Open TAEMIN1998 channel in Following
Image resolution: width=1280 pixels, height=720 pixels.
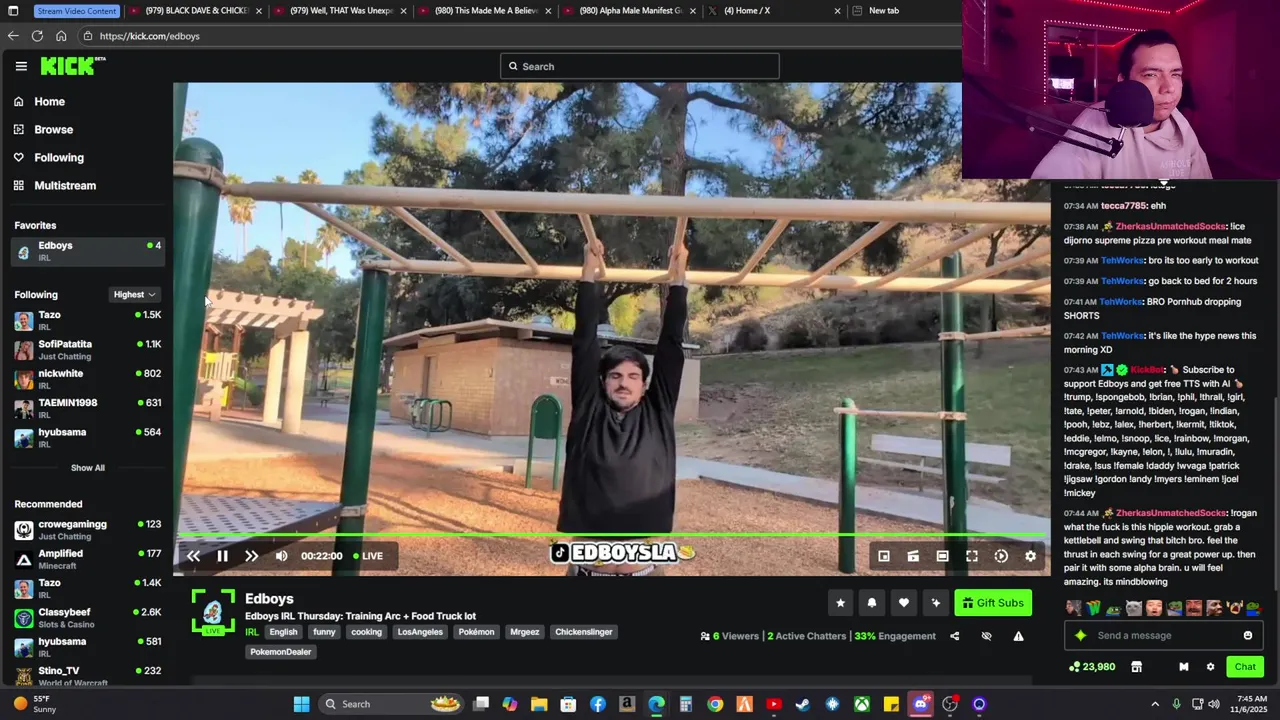click(x=87, y=408)
